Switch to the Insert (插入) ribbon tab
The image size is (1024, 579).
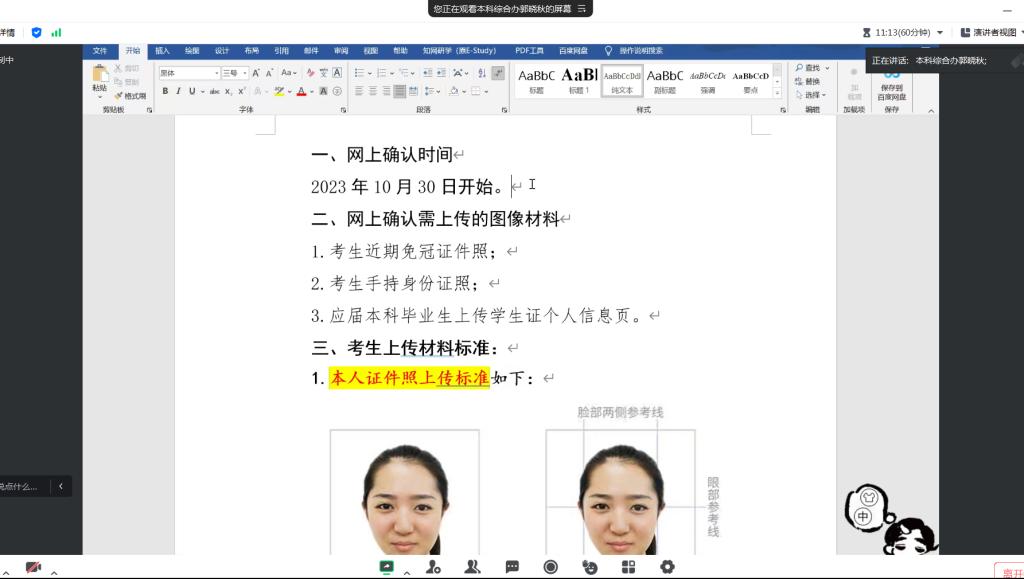pyautogui.click(x=162, y=50)
